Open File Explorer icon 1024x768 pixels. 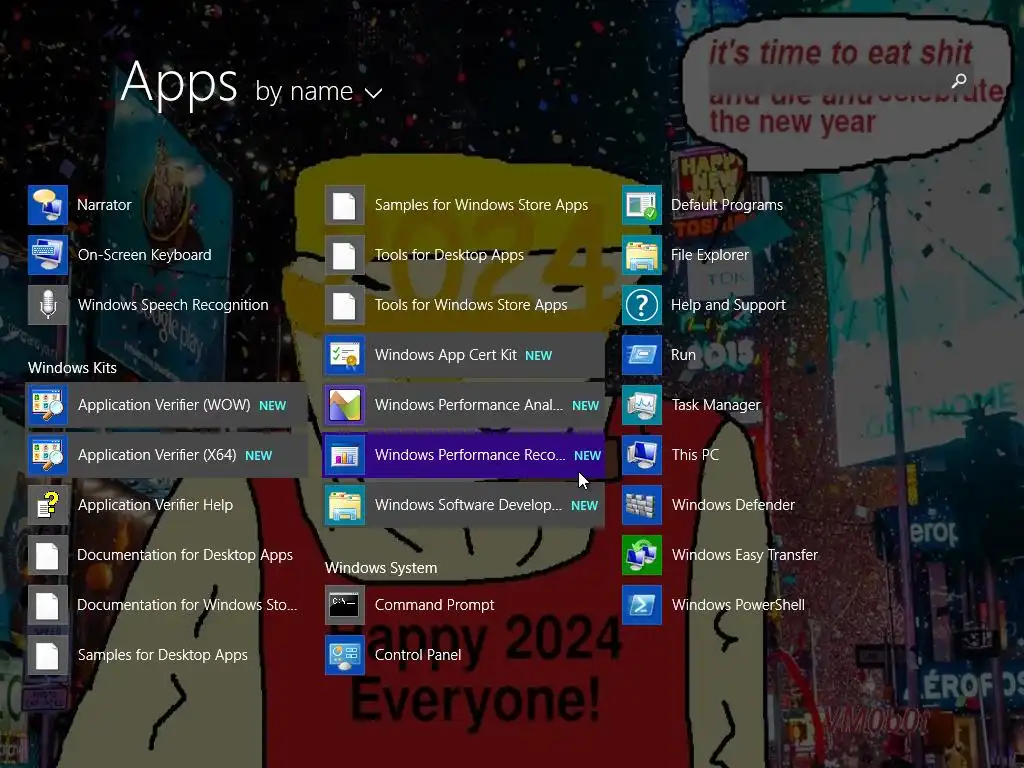(x=641, y=255)
